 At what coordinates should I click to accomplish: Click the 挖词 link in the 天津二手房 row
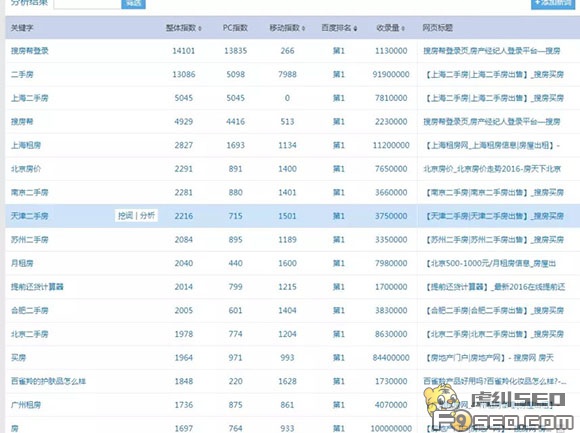tap(125, 216)
